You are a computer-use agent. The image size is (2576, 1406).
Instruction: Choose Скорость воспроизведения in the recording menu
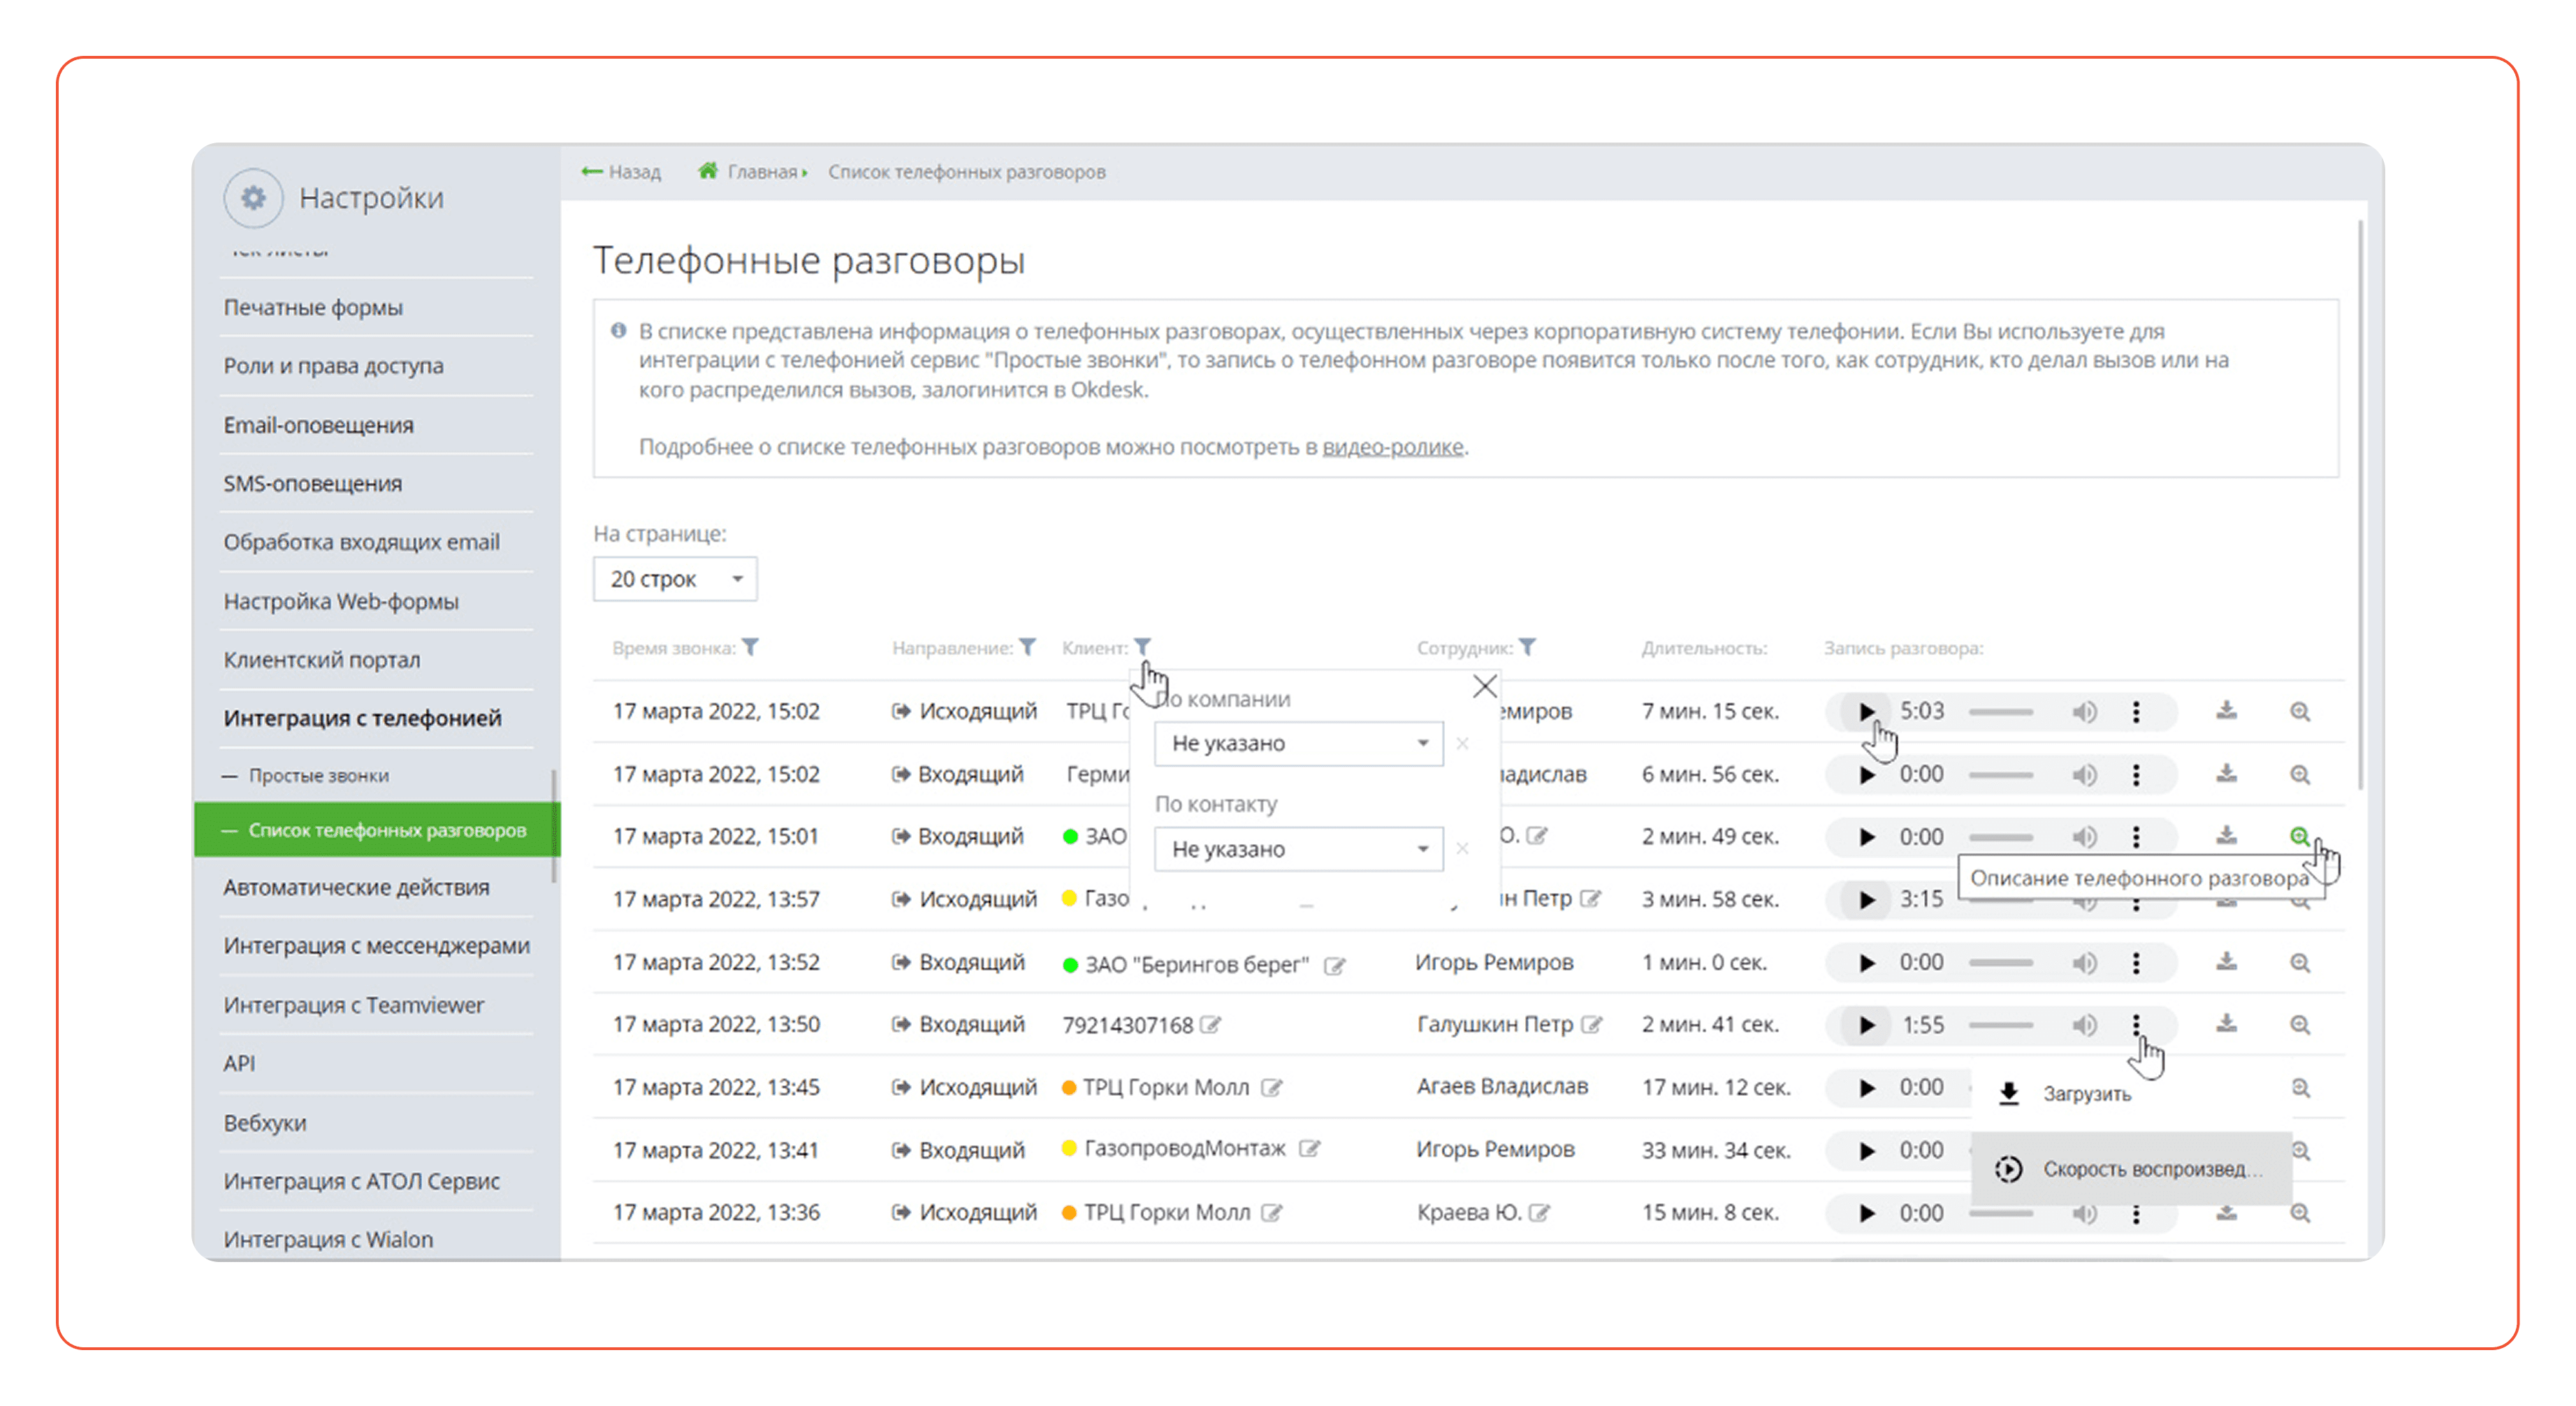coord(2131,1169)
